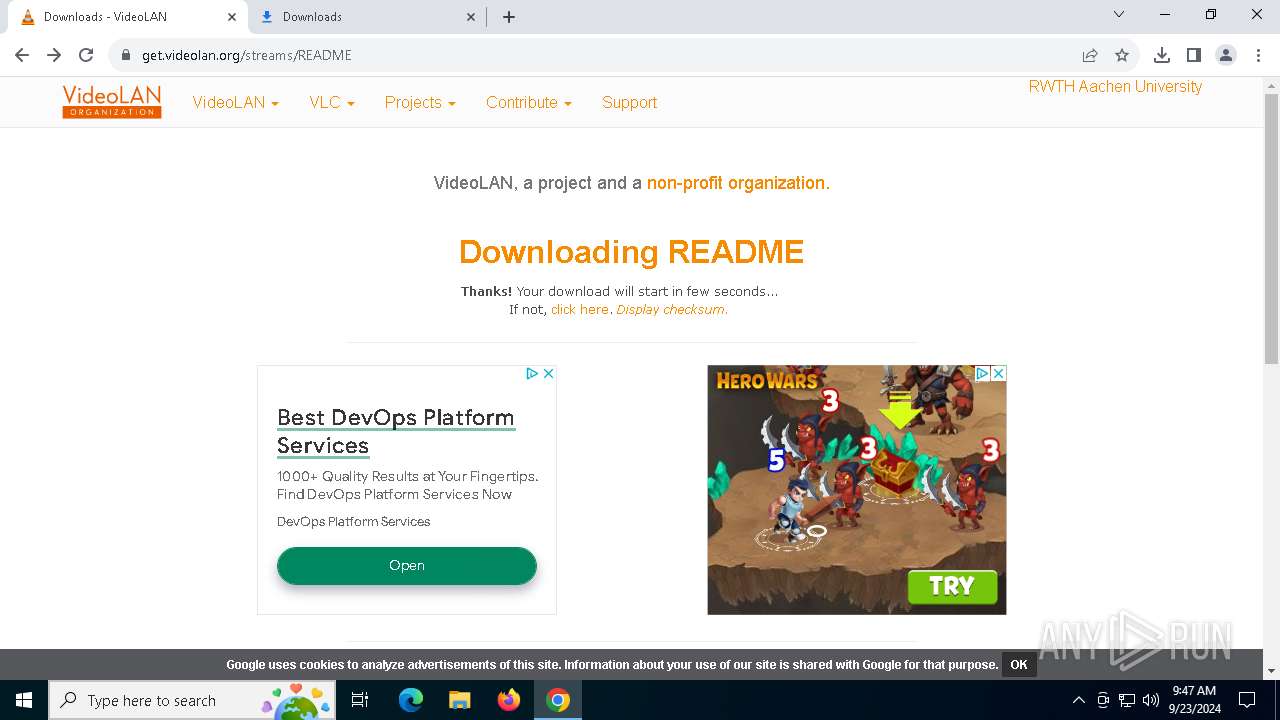The width and height of the screenshot is (1280, 720).
Task: Close the Downloads - VideoLAN tab
Action: (x=232, y=17)
